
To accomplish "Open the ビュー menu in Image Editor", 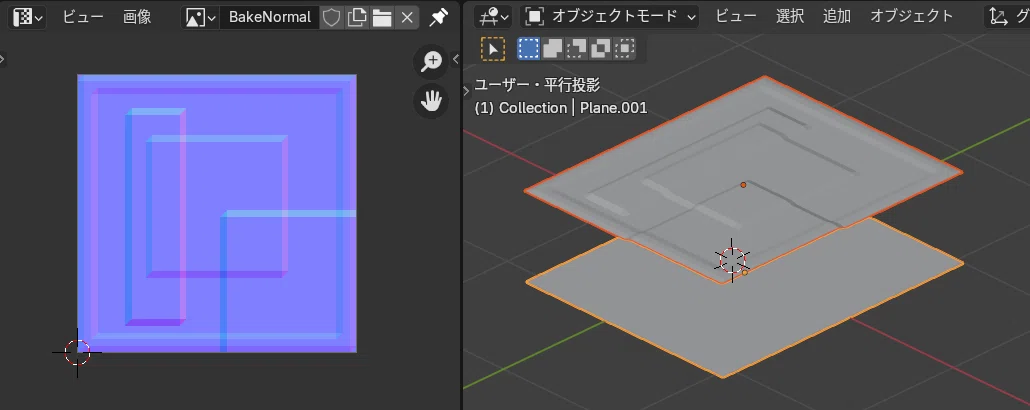I will (83, 17).
